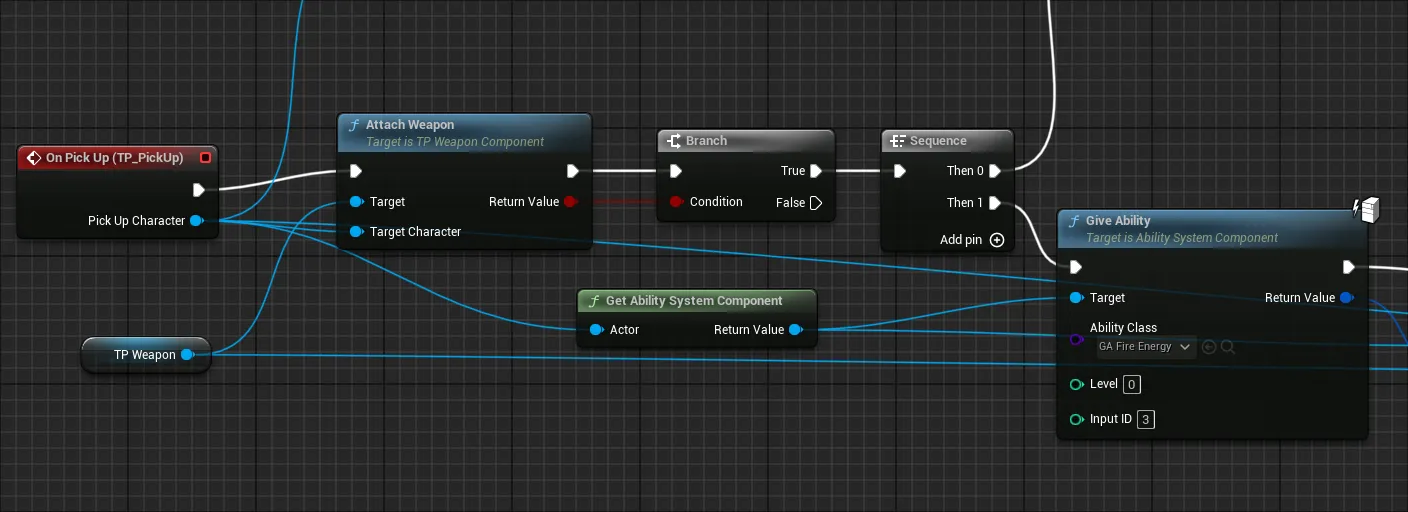The image size is (1408, 512).
Task: Click the Level value input field
Action: click(x=1131, y=385)
